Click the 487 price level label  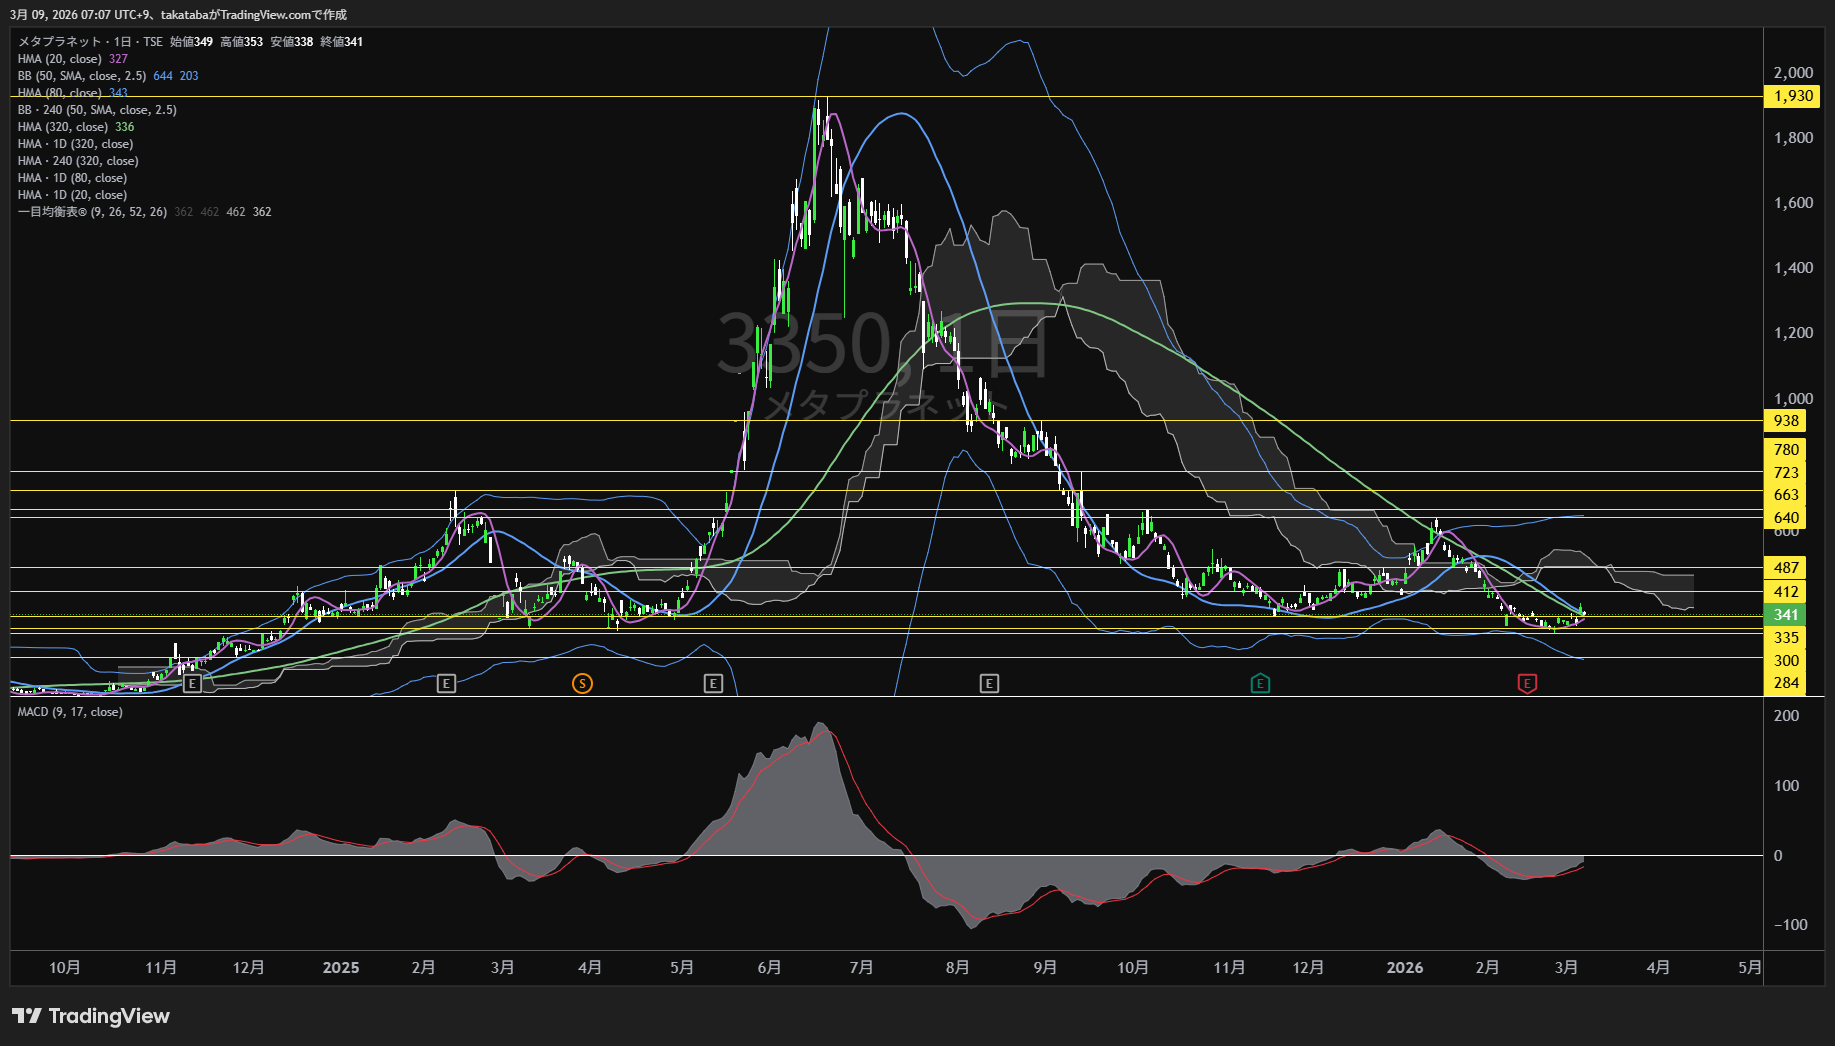click(1786, 568)
